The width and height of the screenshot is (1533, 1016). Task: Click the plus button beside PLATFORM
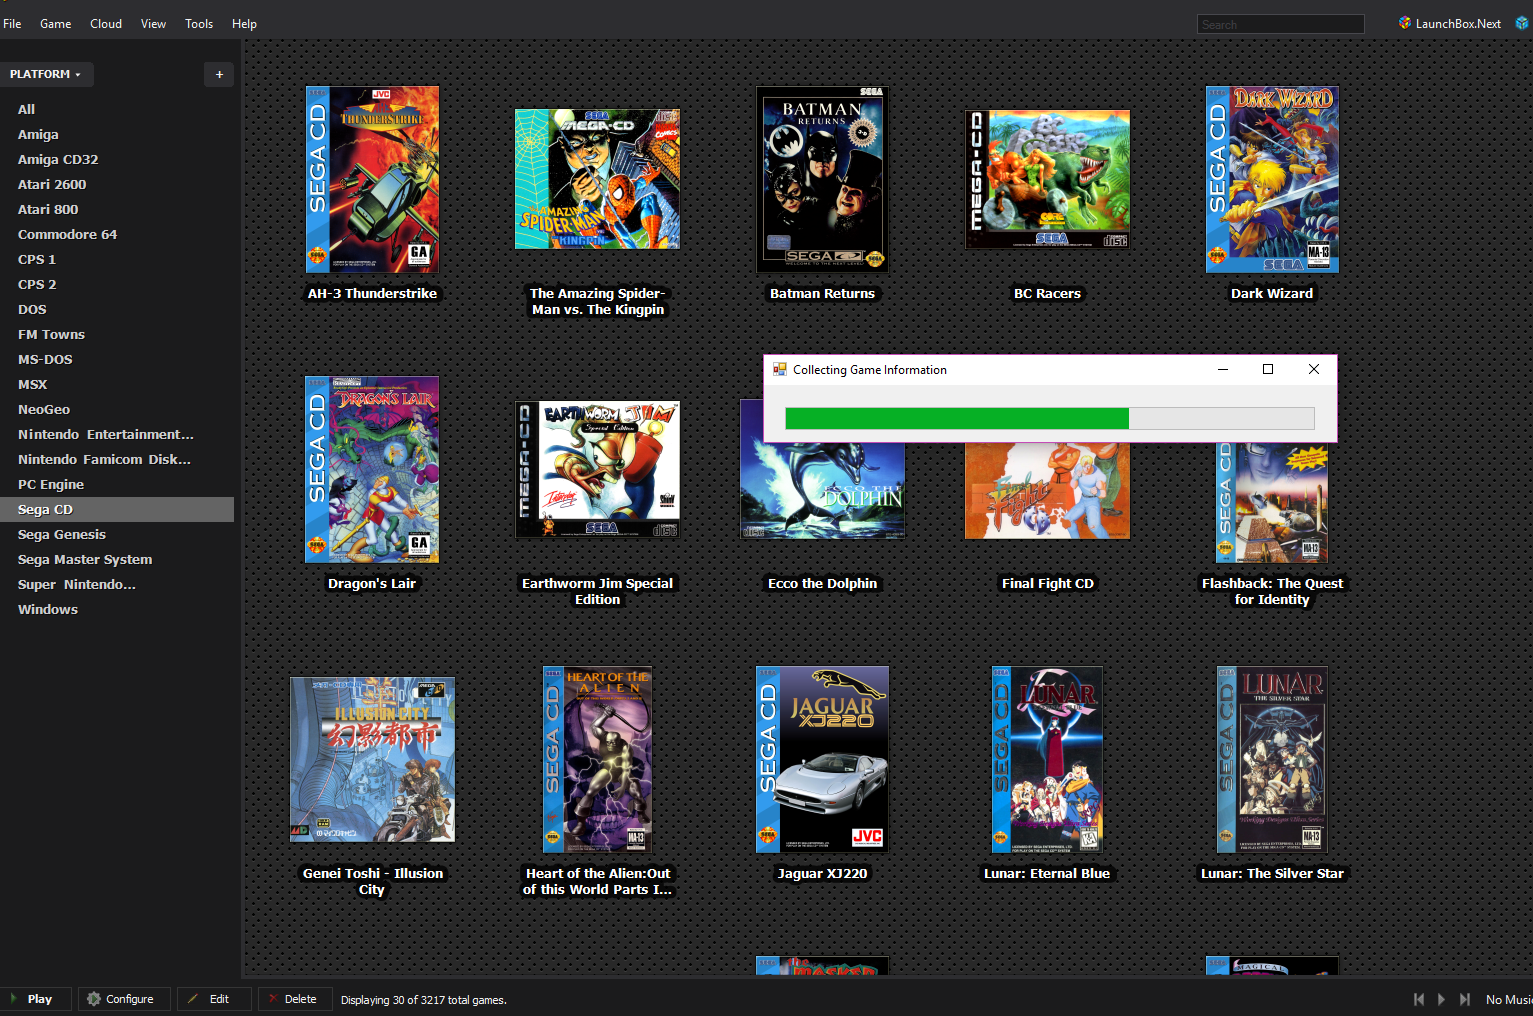(x=219, y=74)
